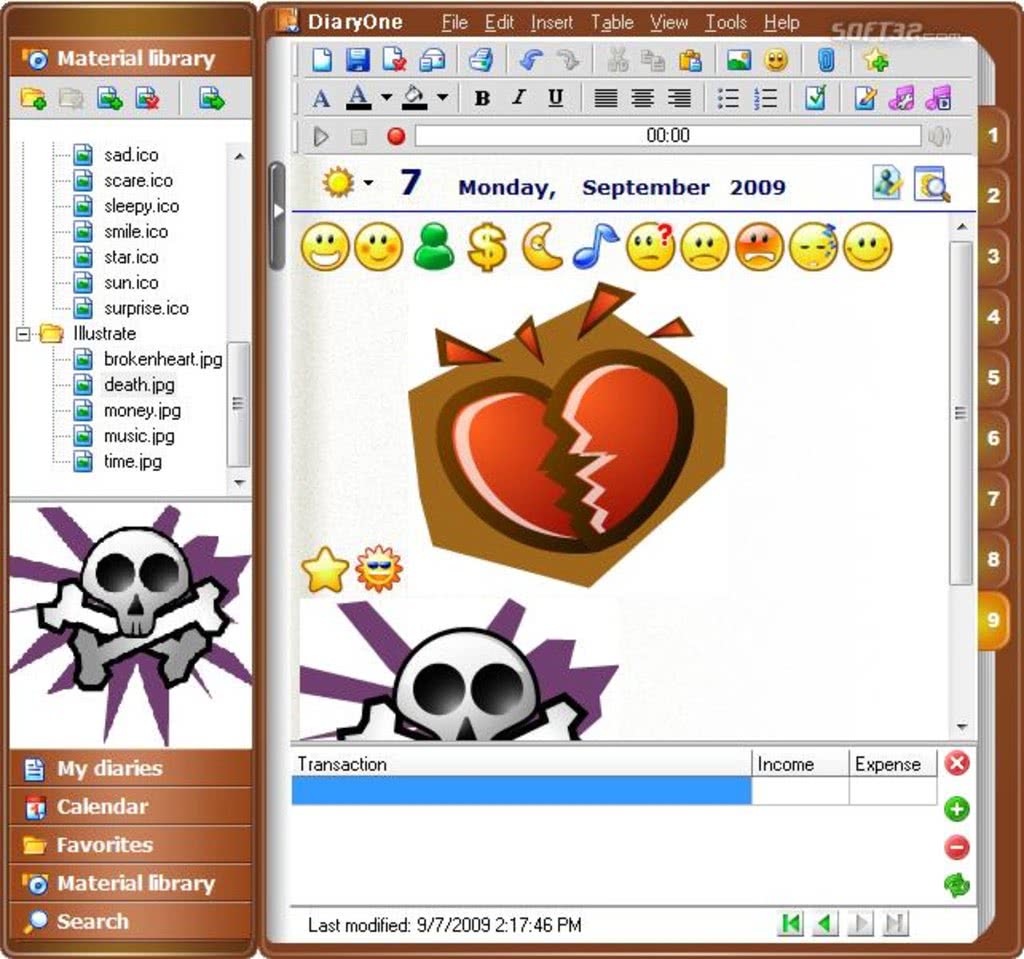The width and height of the screenshot is (1024, 959).
Task: Open the My diaries panel
Action: tap(108, 769)
